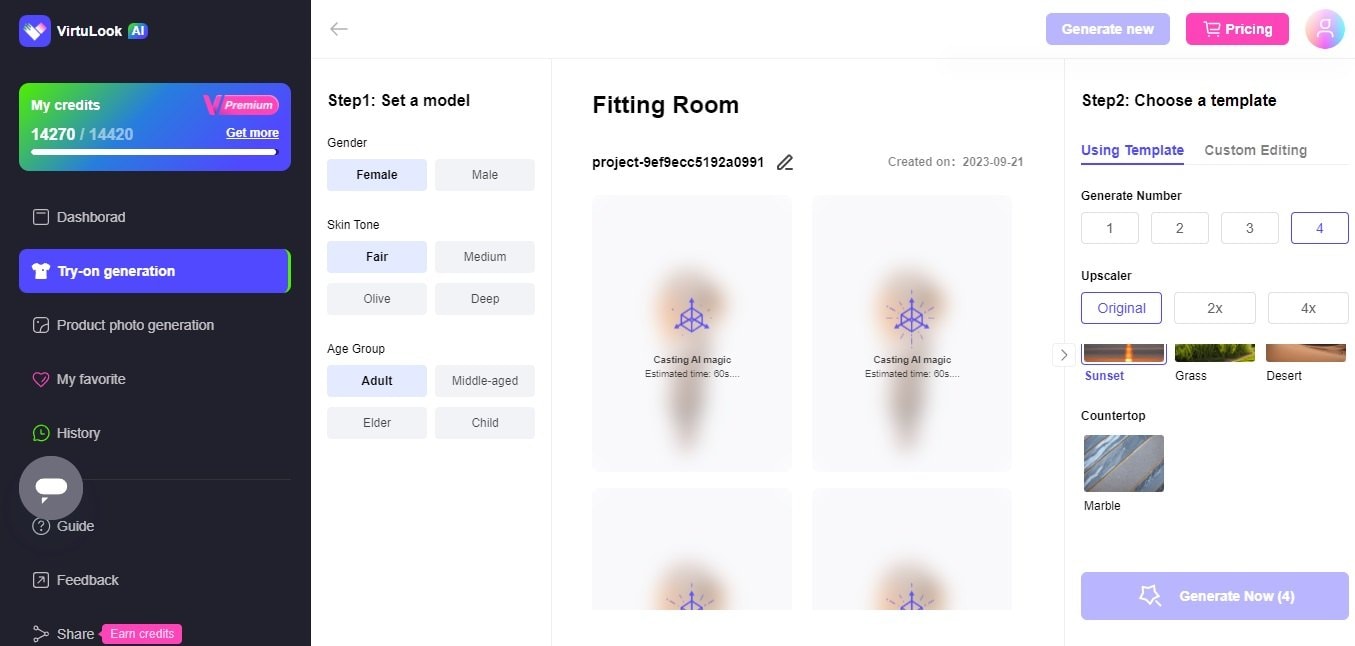Click the 14270 / 14420 credits text

pyautogui.click(x=82, y=134)
